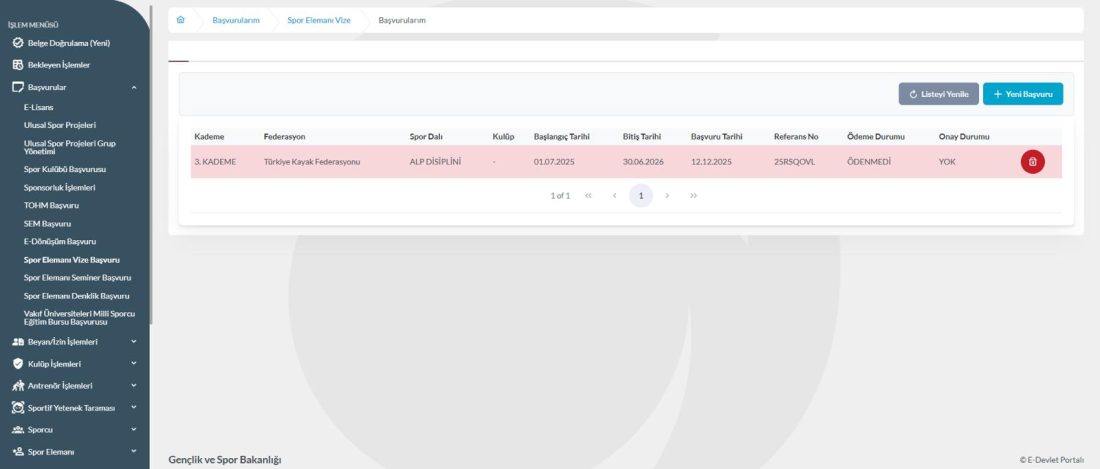The image size is (1100, 469).
Task: Select Spor Elemanı Vize Başvuru menu item
Action: click(x=71, y=259)
